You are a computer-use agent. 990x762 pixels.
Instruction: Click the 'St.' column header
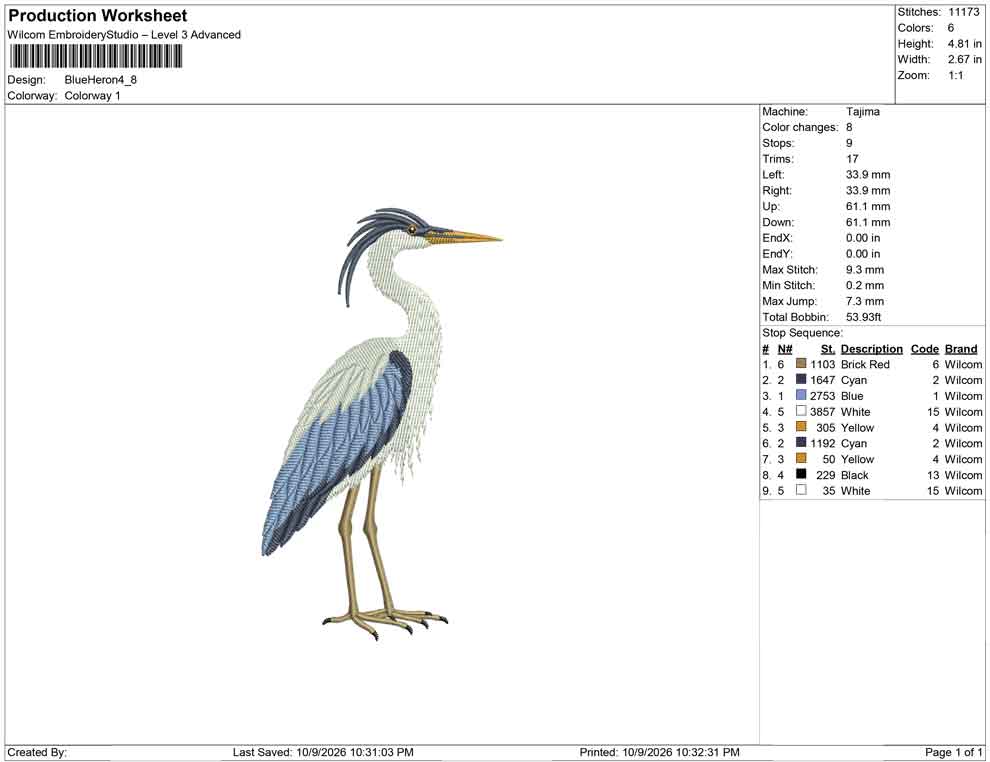pos(828,349)
